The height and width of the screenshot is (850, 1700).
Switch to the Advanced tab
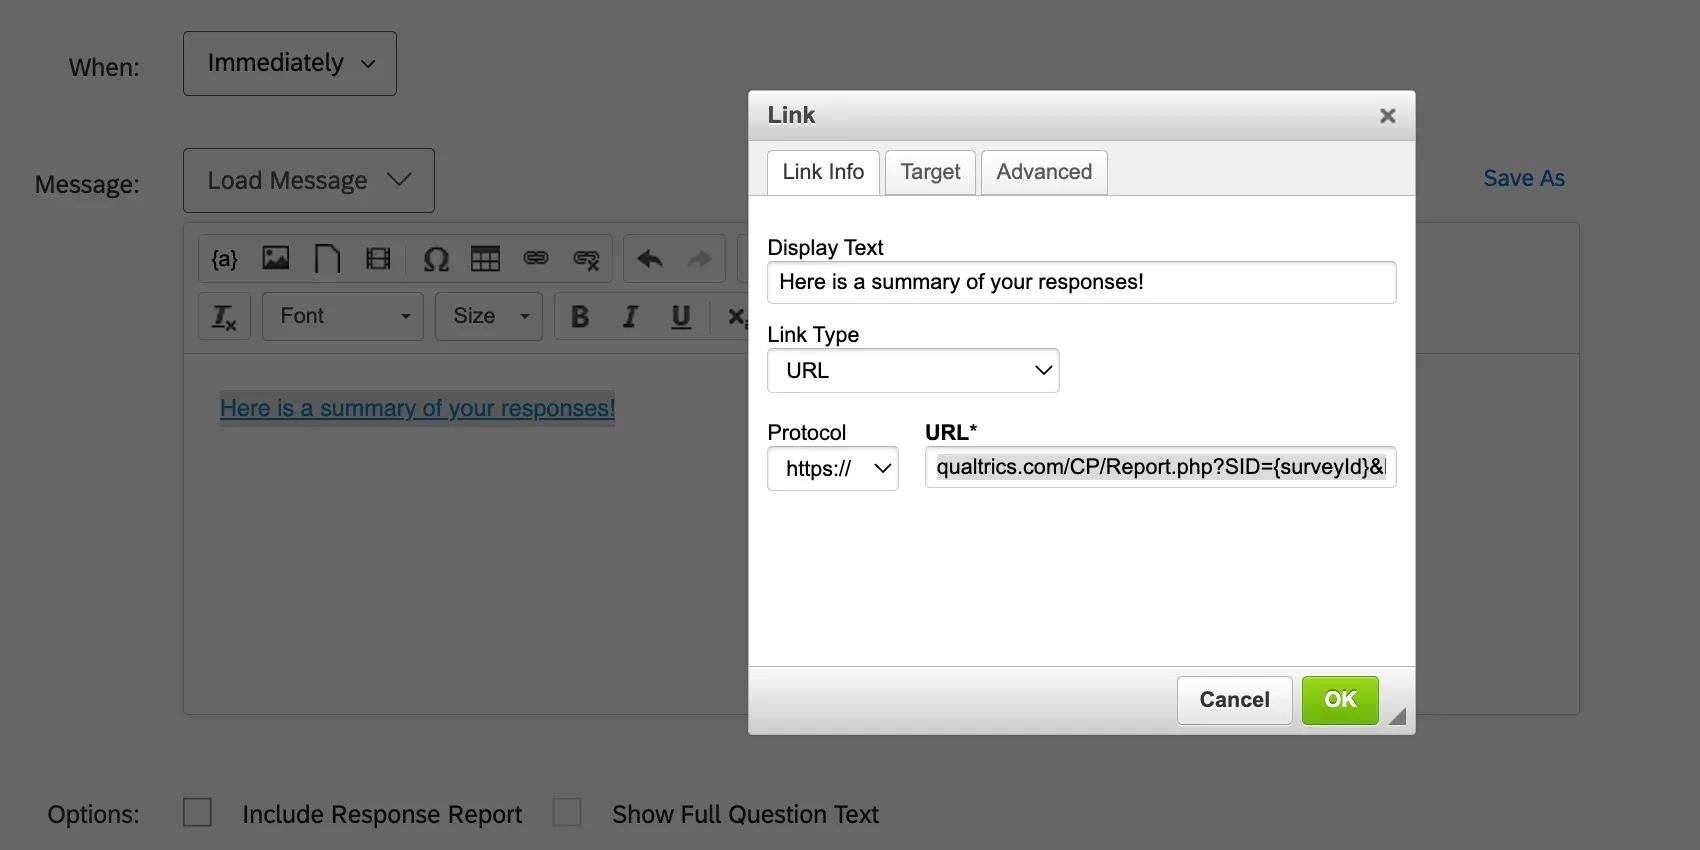1044,173
